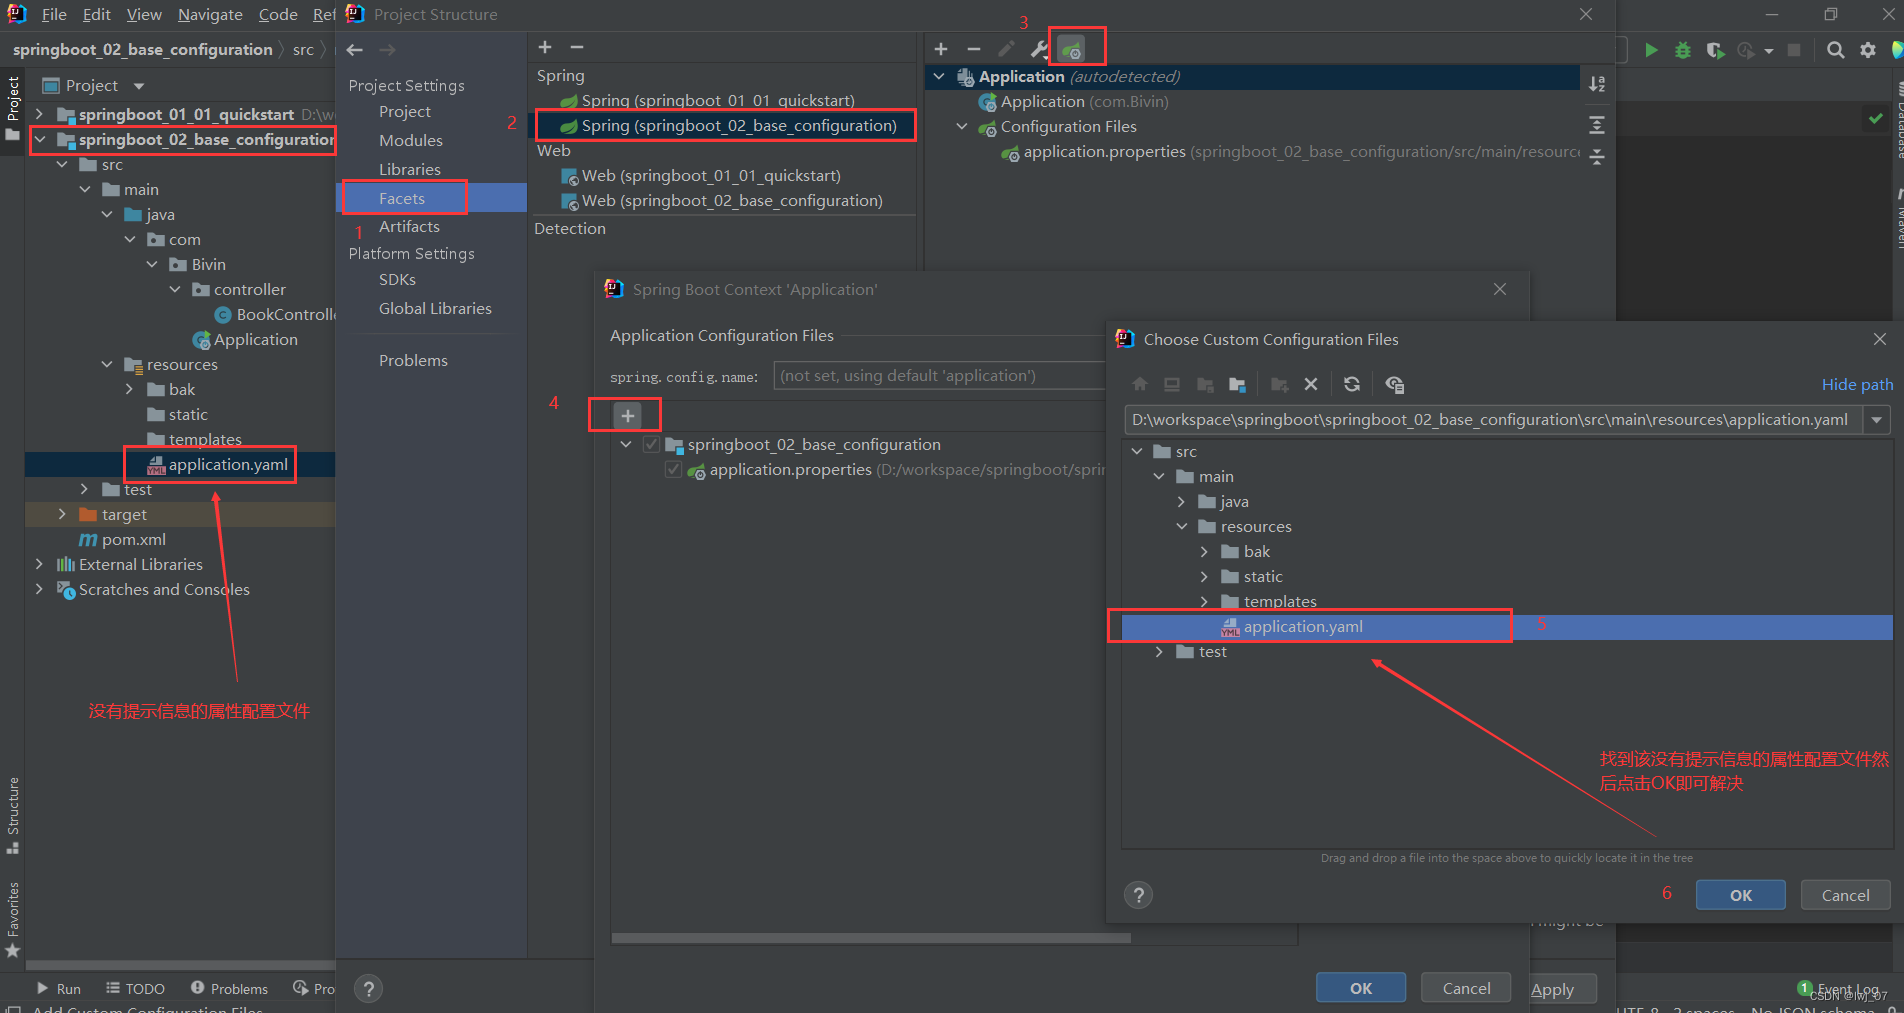
Task: Jump to module directory in file chooser
Action: [1237, 385]
